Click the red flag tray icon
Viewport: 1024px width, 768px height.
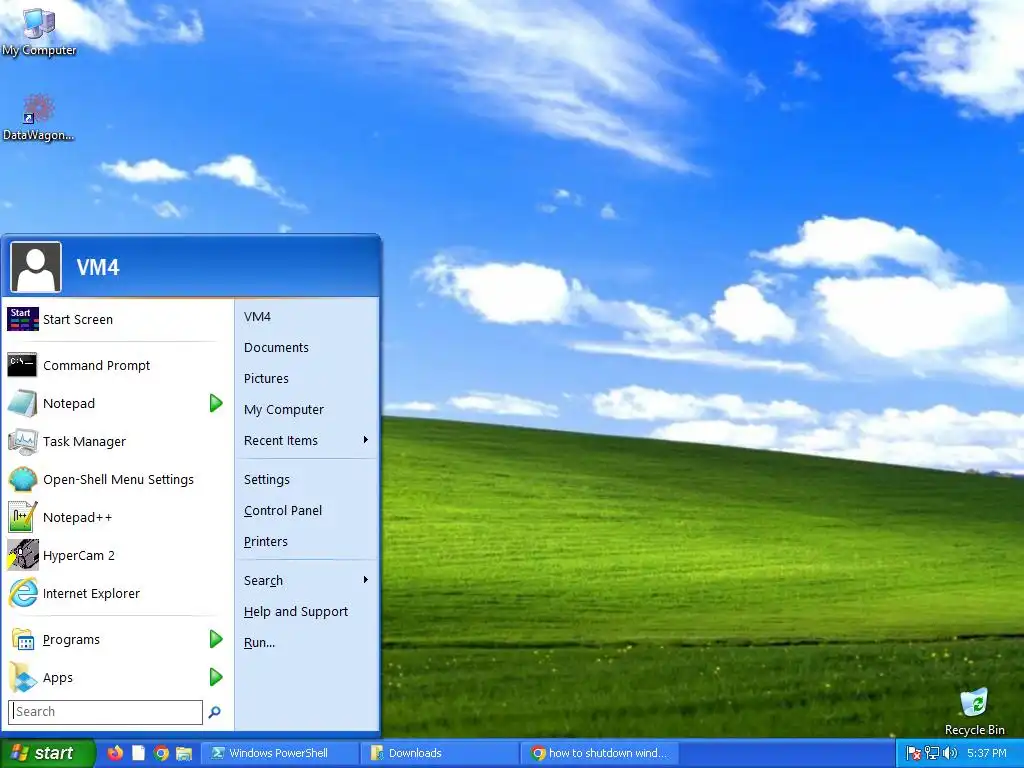click(914, 754)
